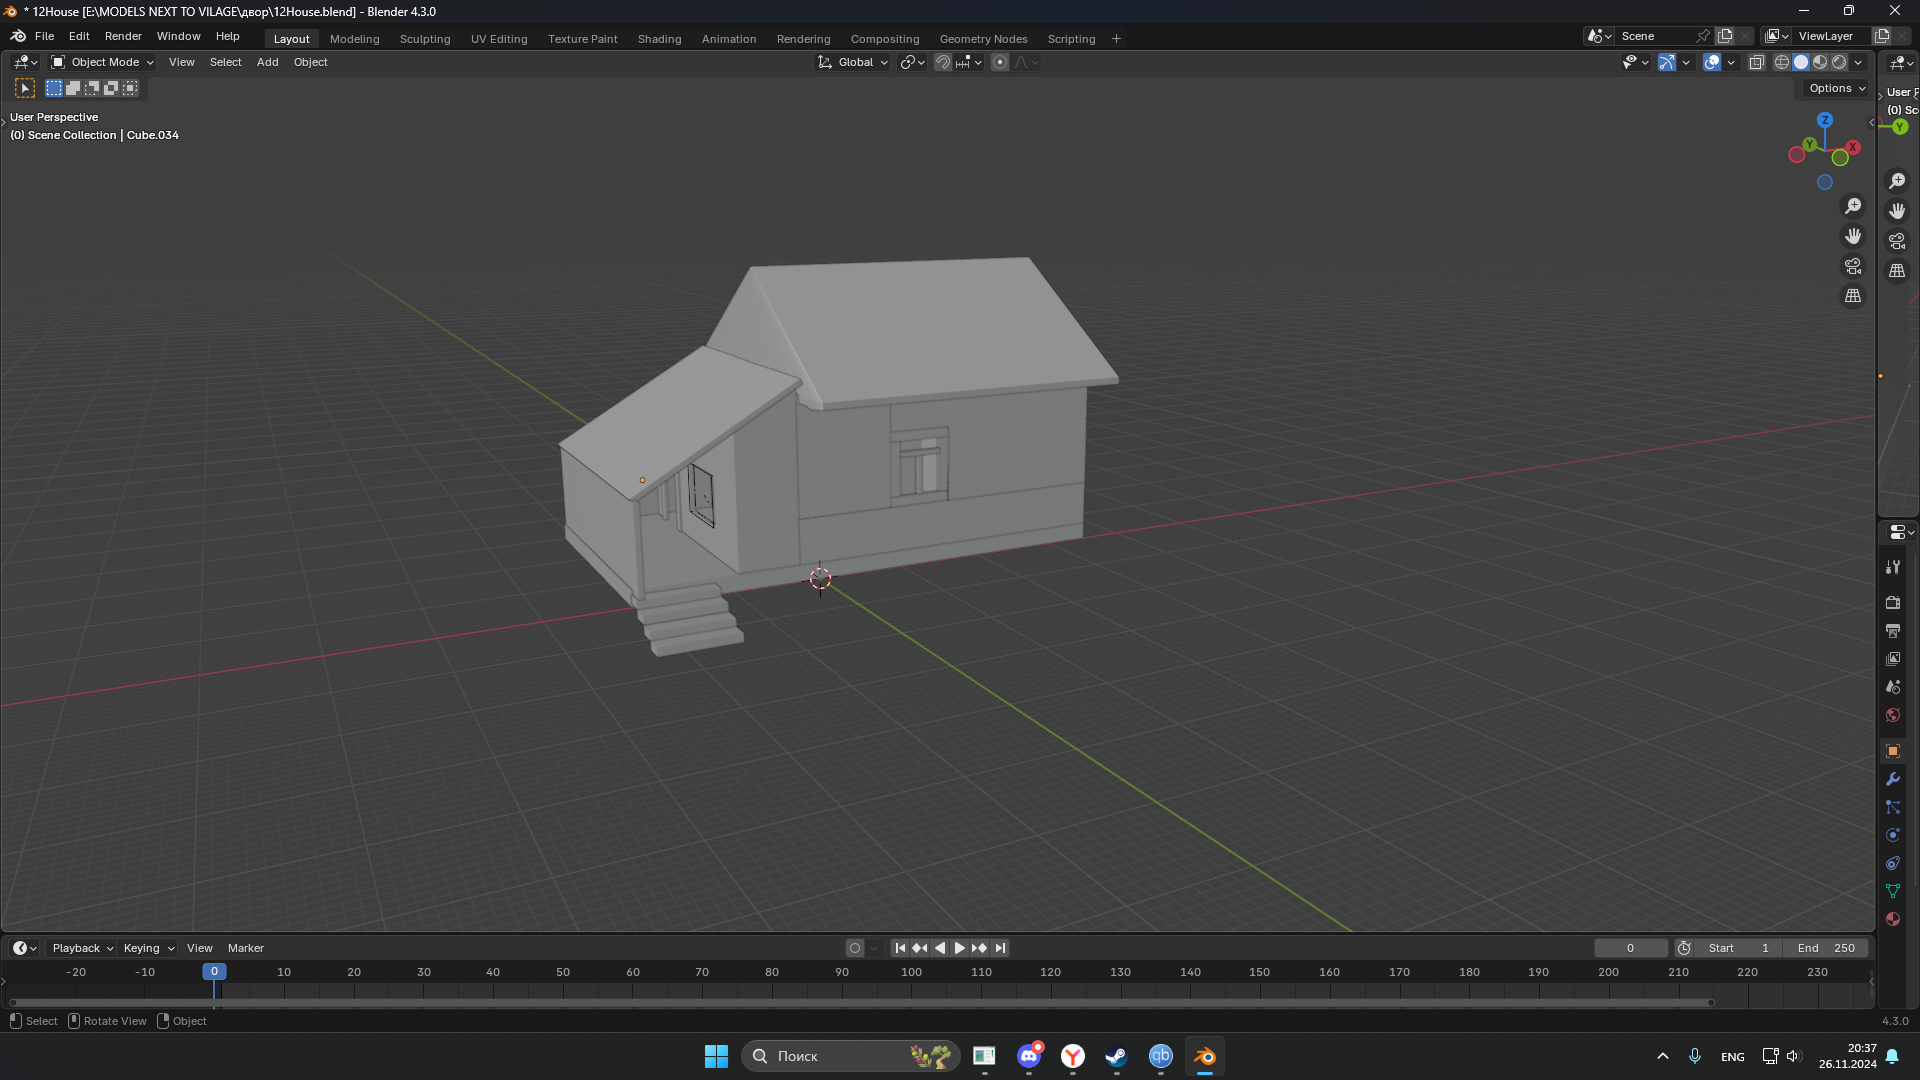Viewport: 1920px width, 1080px height.
Task: Open the Playback dropdown in timeline
Action: [82, 948]
